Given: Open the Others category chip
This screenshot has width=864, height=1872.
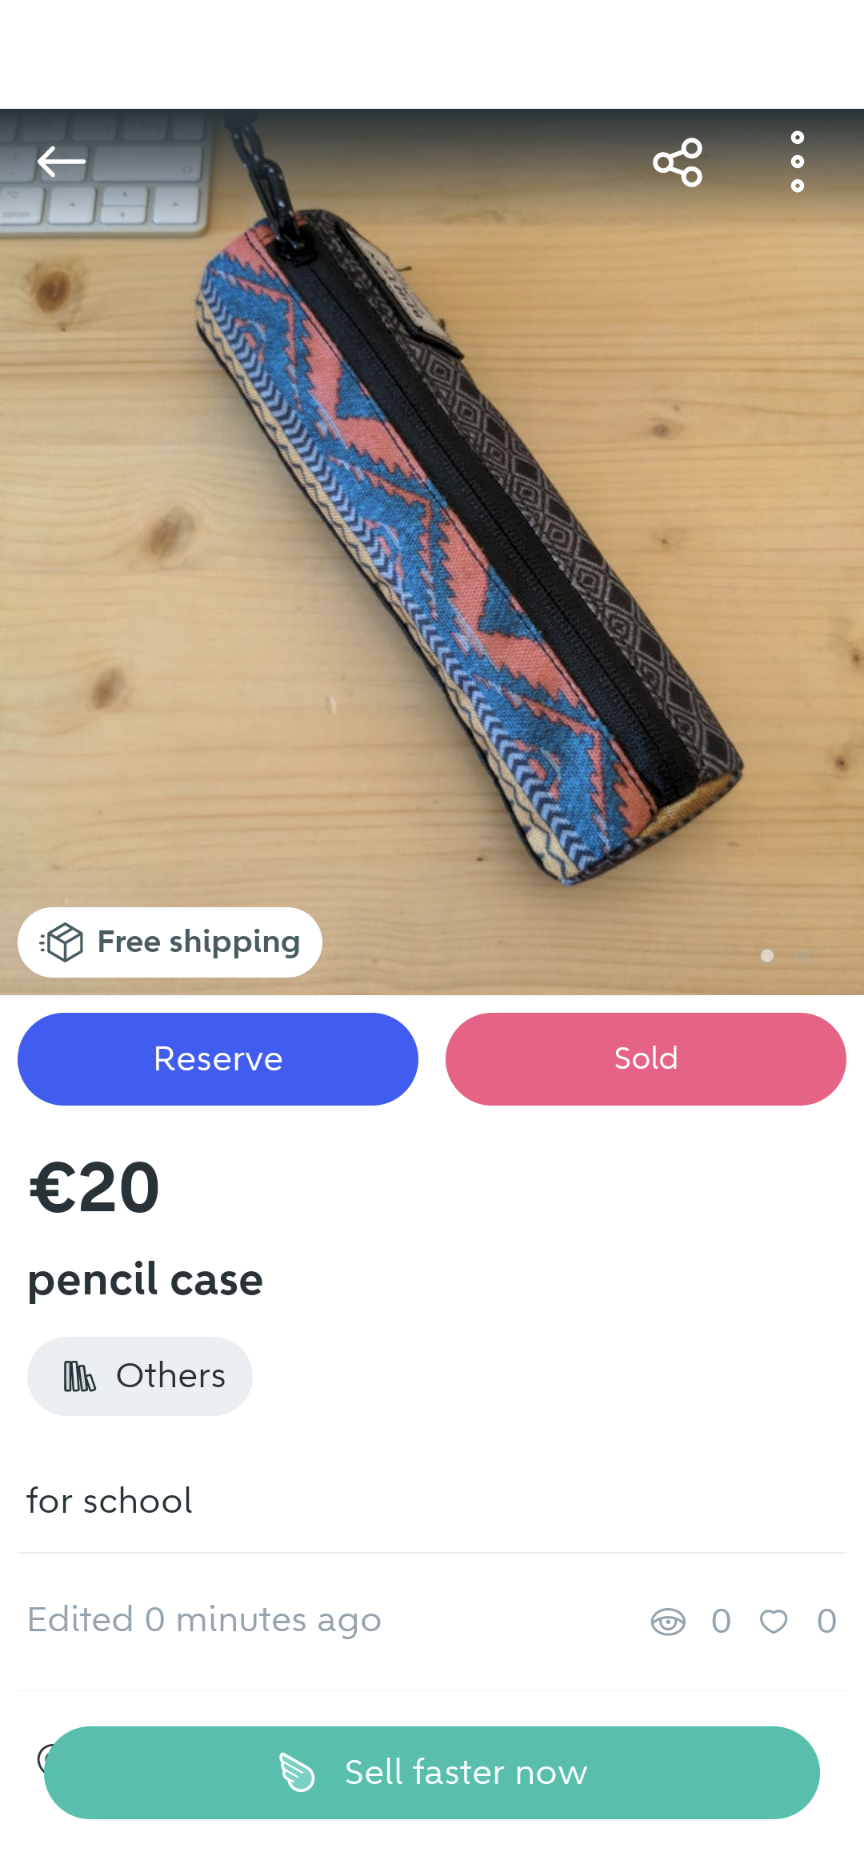Looking at the screenshot, I should tap(140, 1376).
